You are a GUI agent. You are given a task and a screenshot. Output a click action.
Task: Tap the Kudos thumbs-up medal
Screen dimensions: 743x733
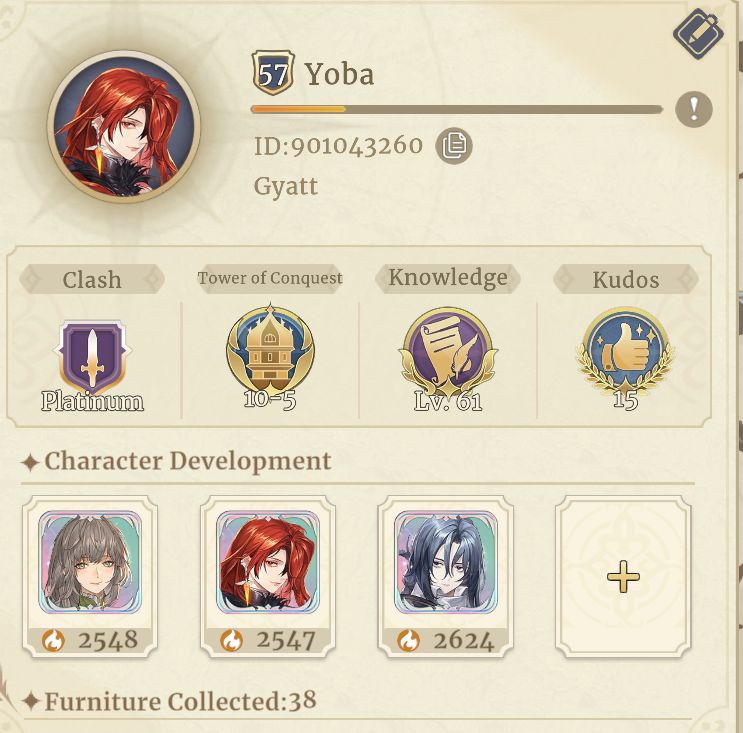point(625,358)
